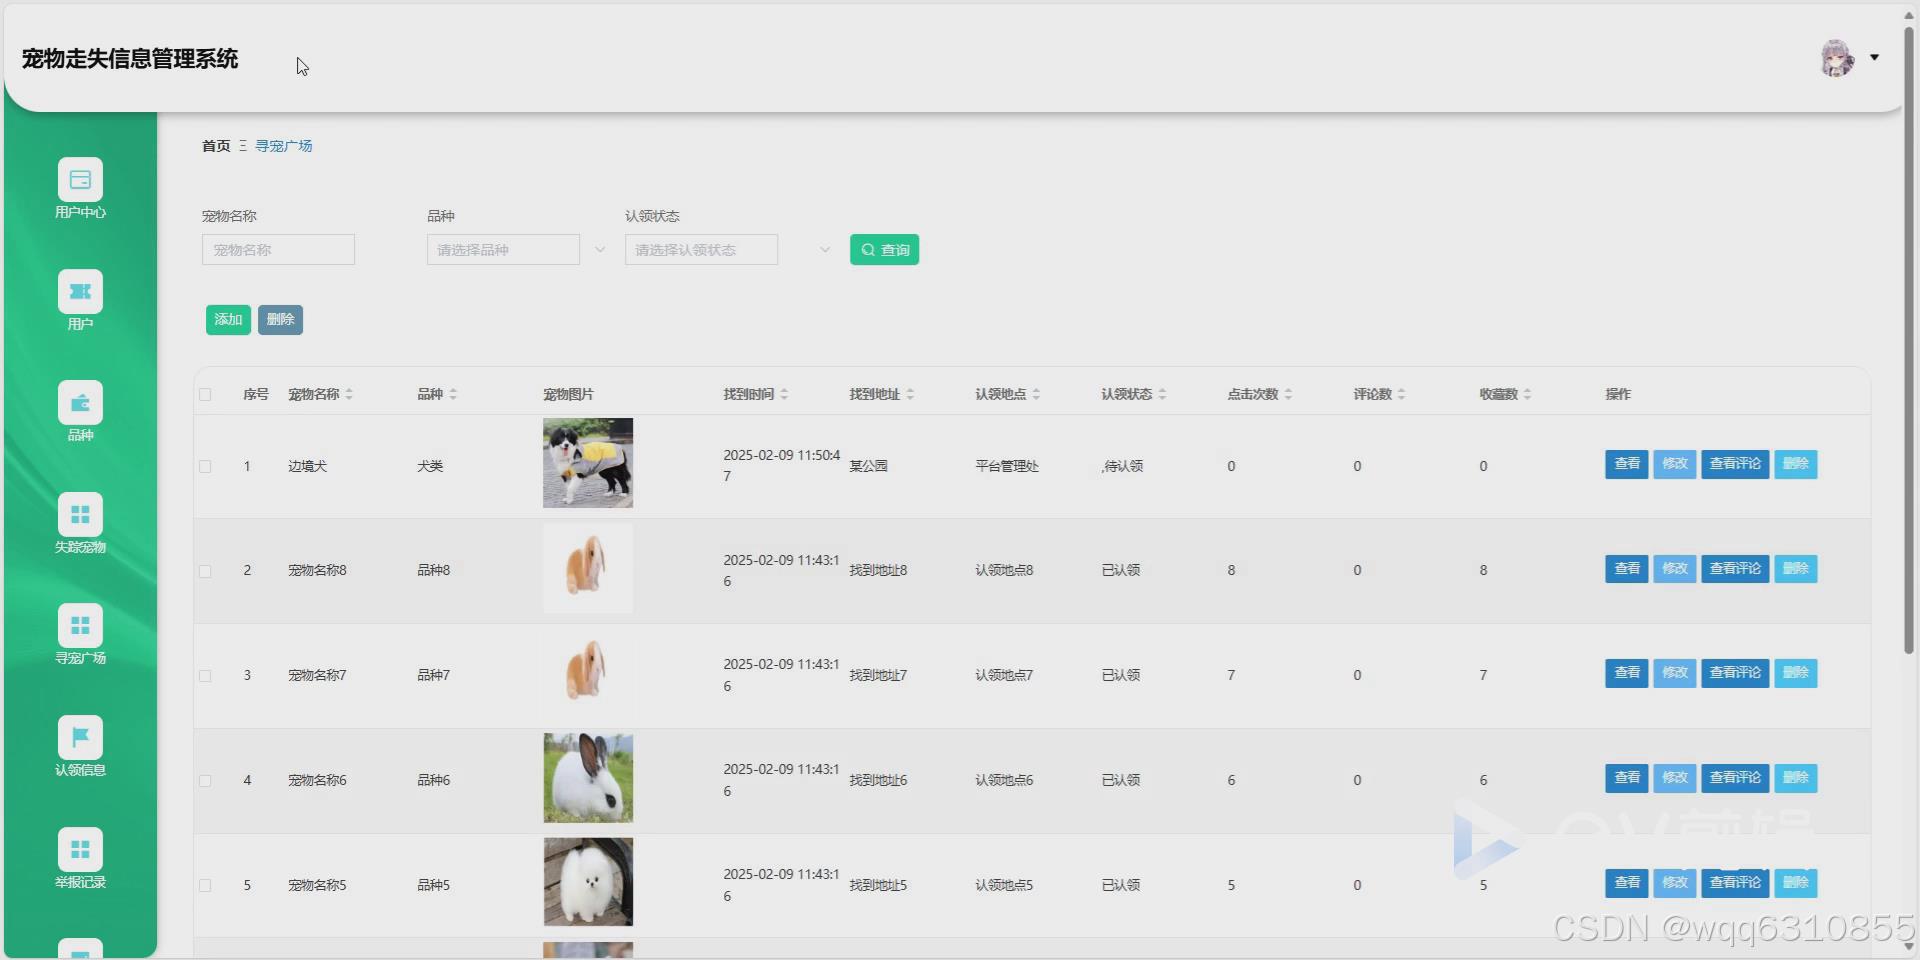Click 修改 for the 宠物名称8 row
Image resolution: width=1920 pixels, height=960 pixels.
pos(1675,569)
